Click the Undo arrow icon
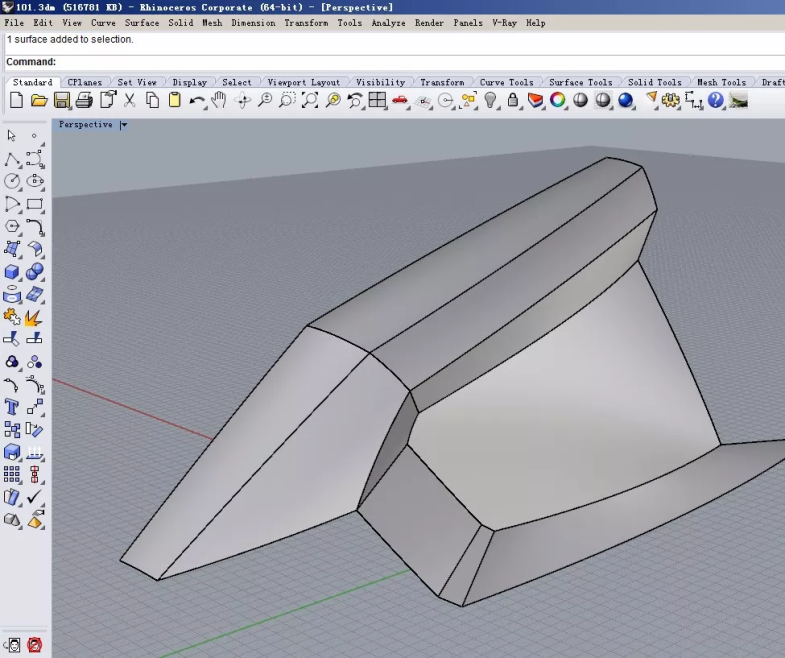The image size is (785, 658). [x=197, y=100]
